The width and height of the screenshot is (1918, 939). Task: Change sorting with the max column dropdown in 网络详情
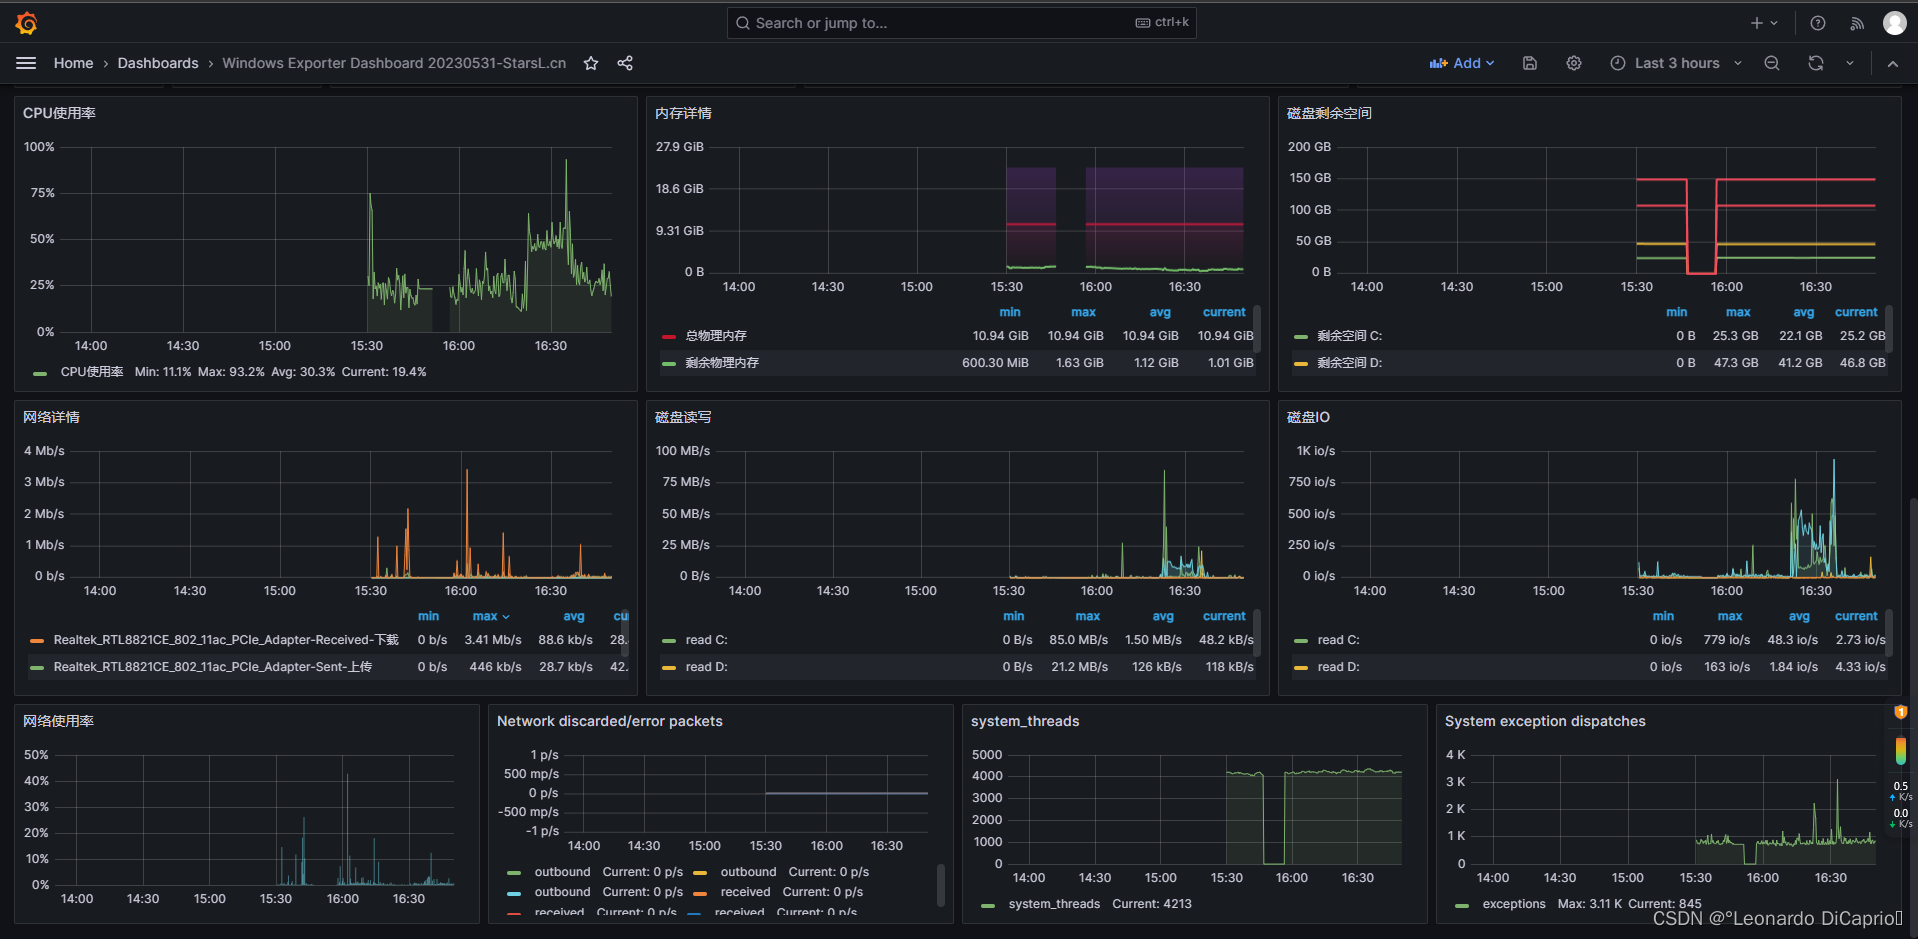[x=490, y=616]
